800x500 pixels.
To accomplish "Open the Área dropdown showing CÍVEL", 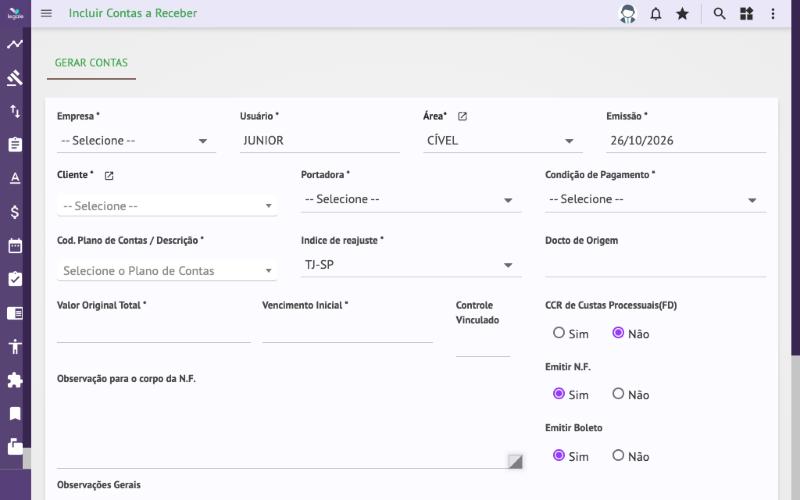I will coord(503,141).
